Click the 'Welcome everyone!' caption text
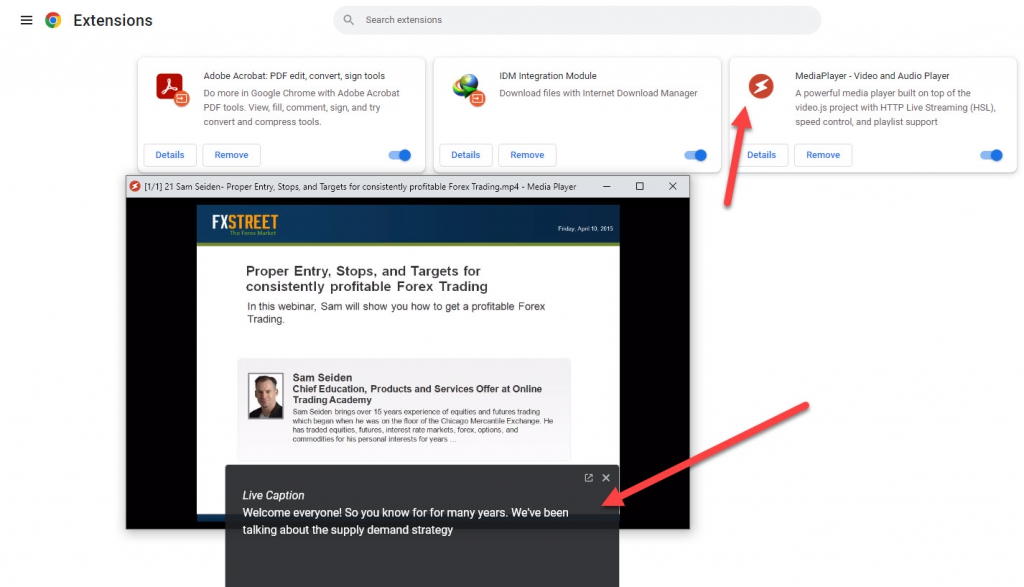This screenshot has width=1024, height=587. click(405, 521)
